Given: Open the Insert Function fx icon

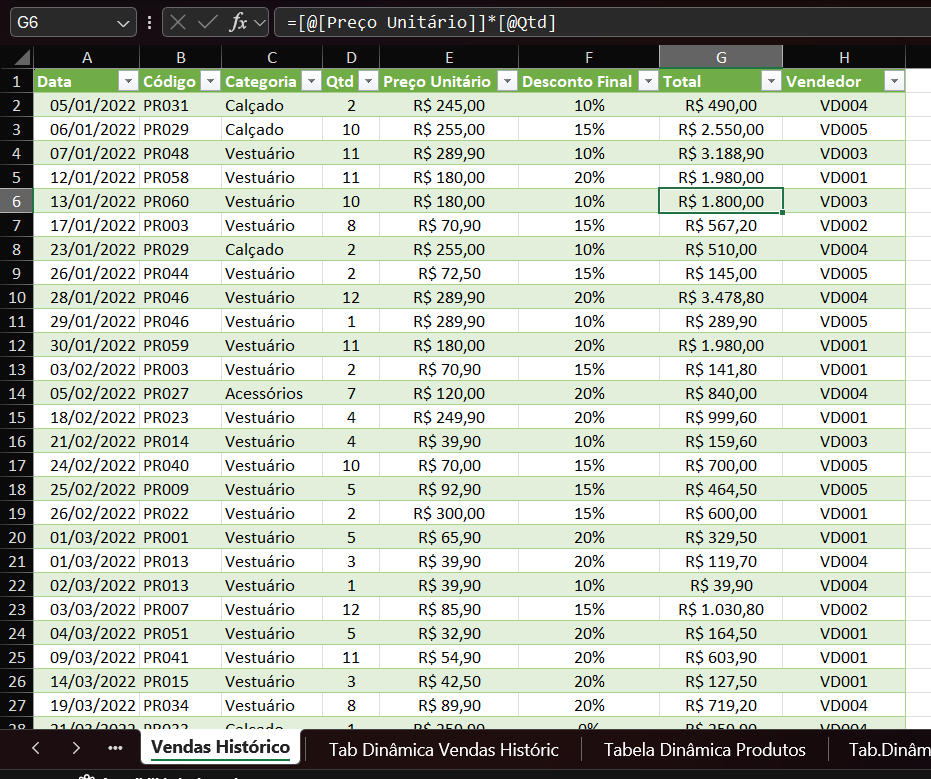Looking at the screenshot, I should point(238,23).
